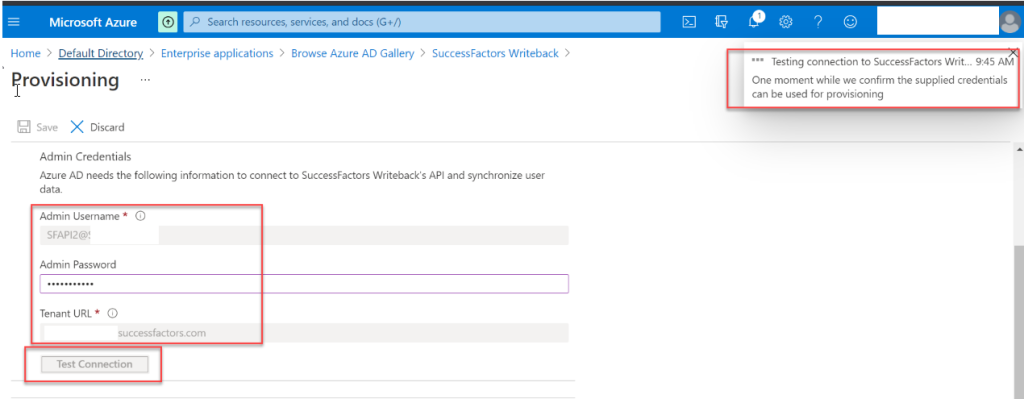Go to Home breadcrumb link

point(25,54)
